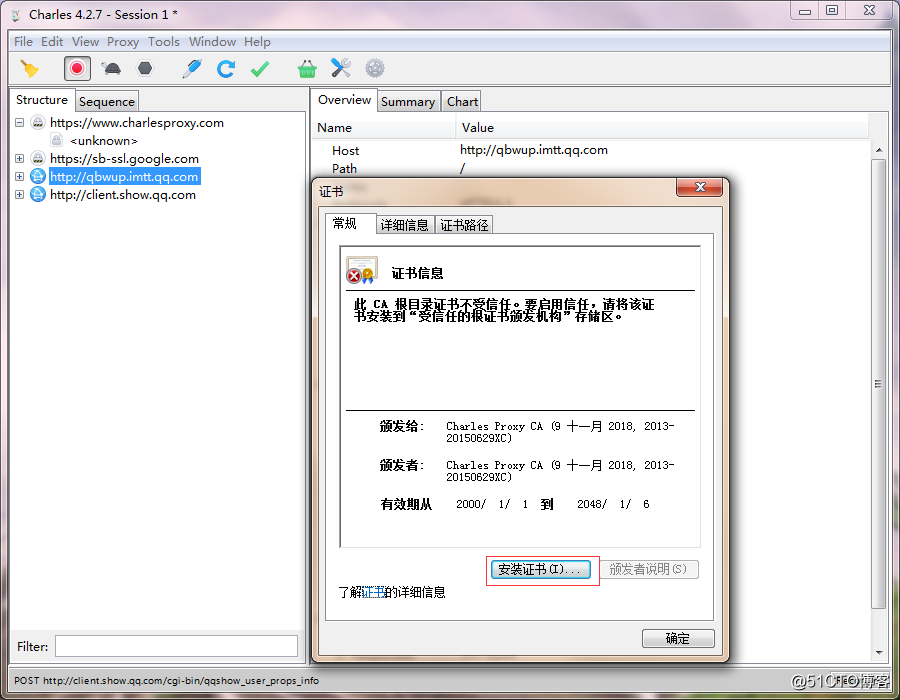Click the document icon beside <unknown>
900x700 pixels.
click(x=56, y=141)
